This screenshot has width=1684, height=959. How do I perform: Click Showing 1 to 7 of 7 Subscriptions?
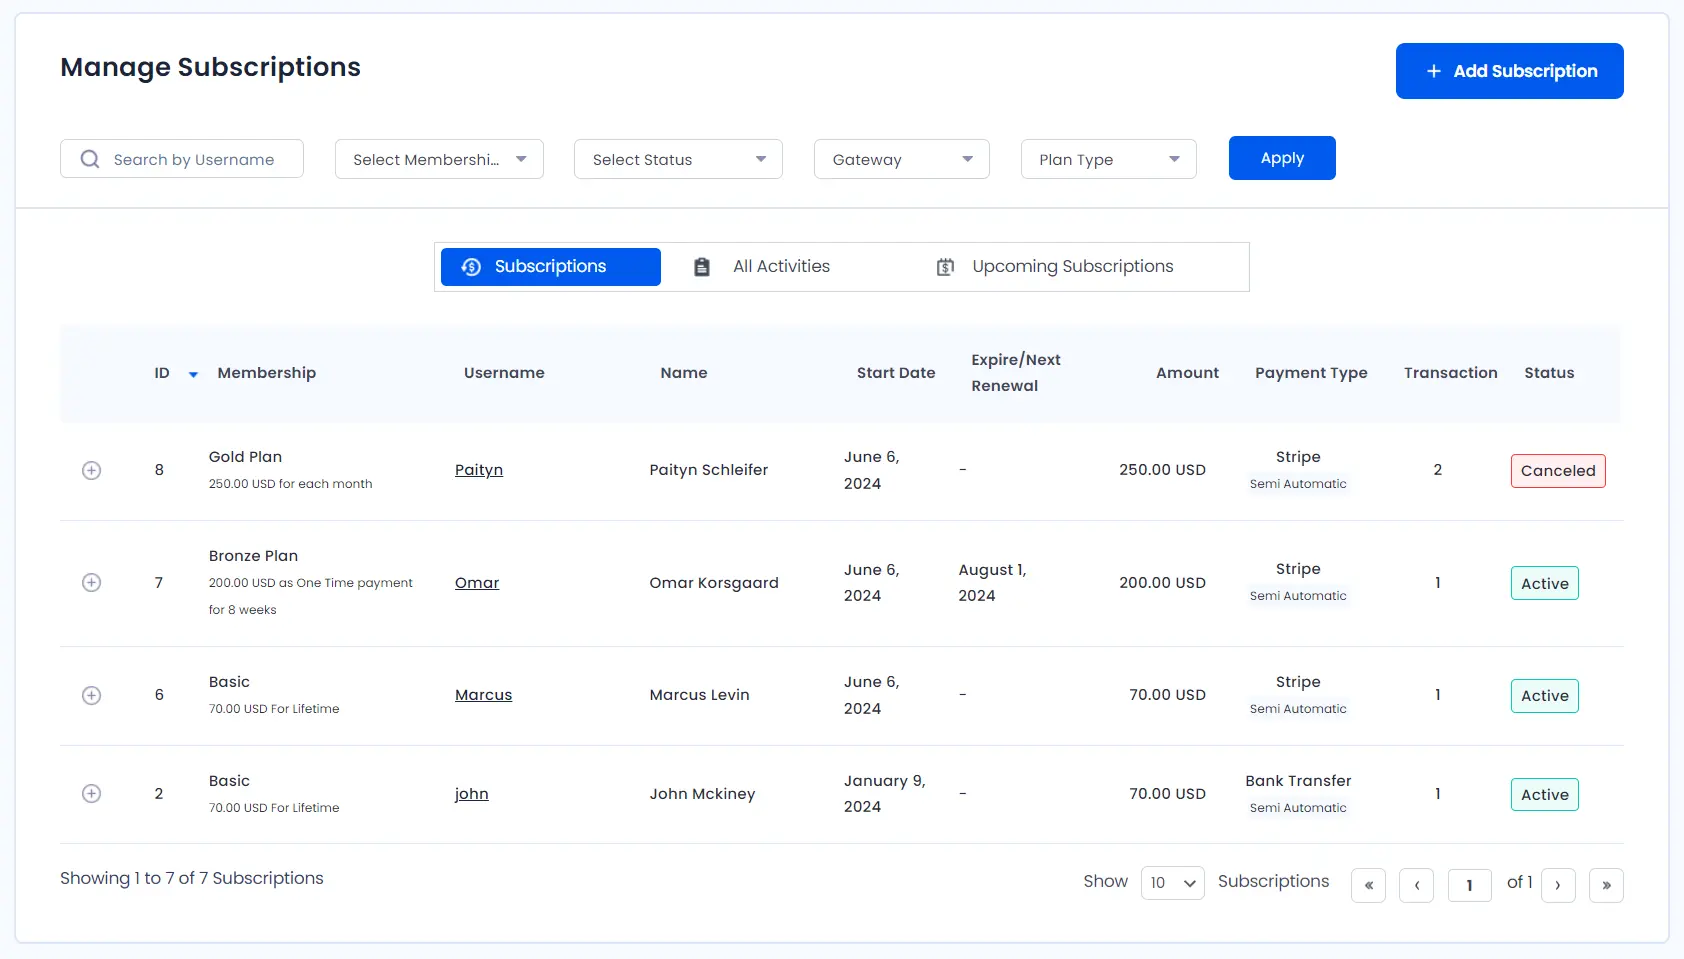point(192,878)
